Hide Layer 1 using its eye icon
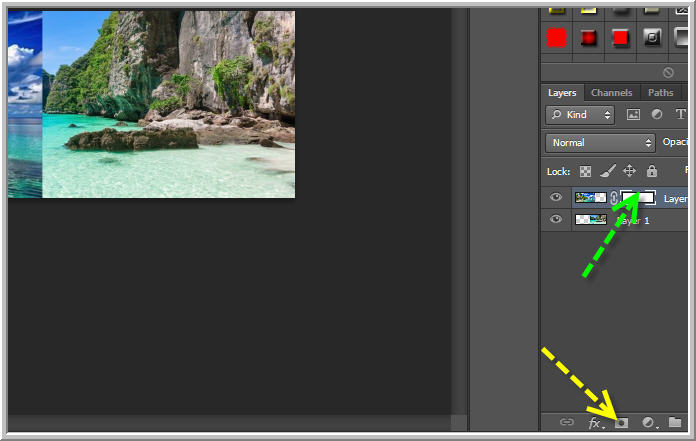 [x=556, y=220]
